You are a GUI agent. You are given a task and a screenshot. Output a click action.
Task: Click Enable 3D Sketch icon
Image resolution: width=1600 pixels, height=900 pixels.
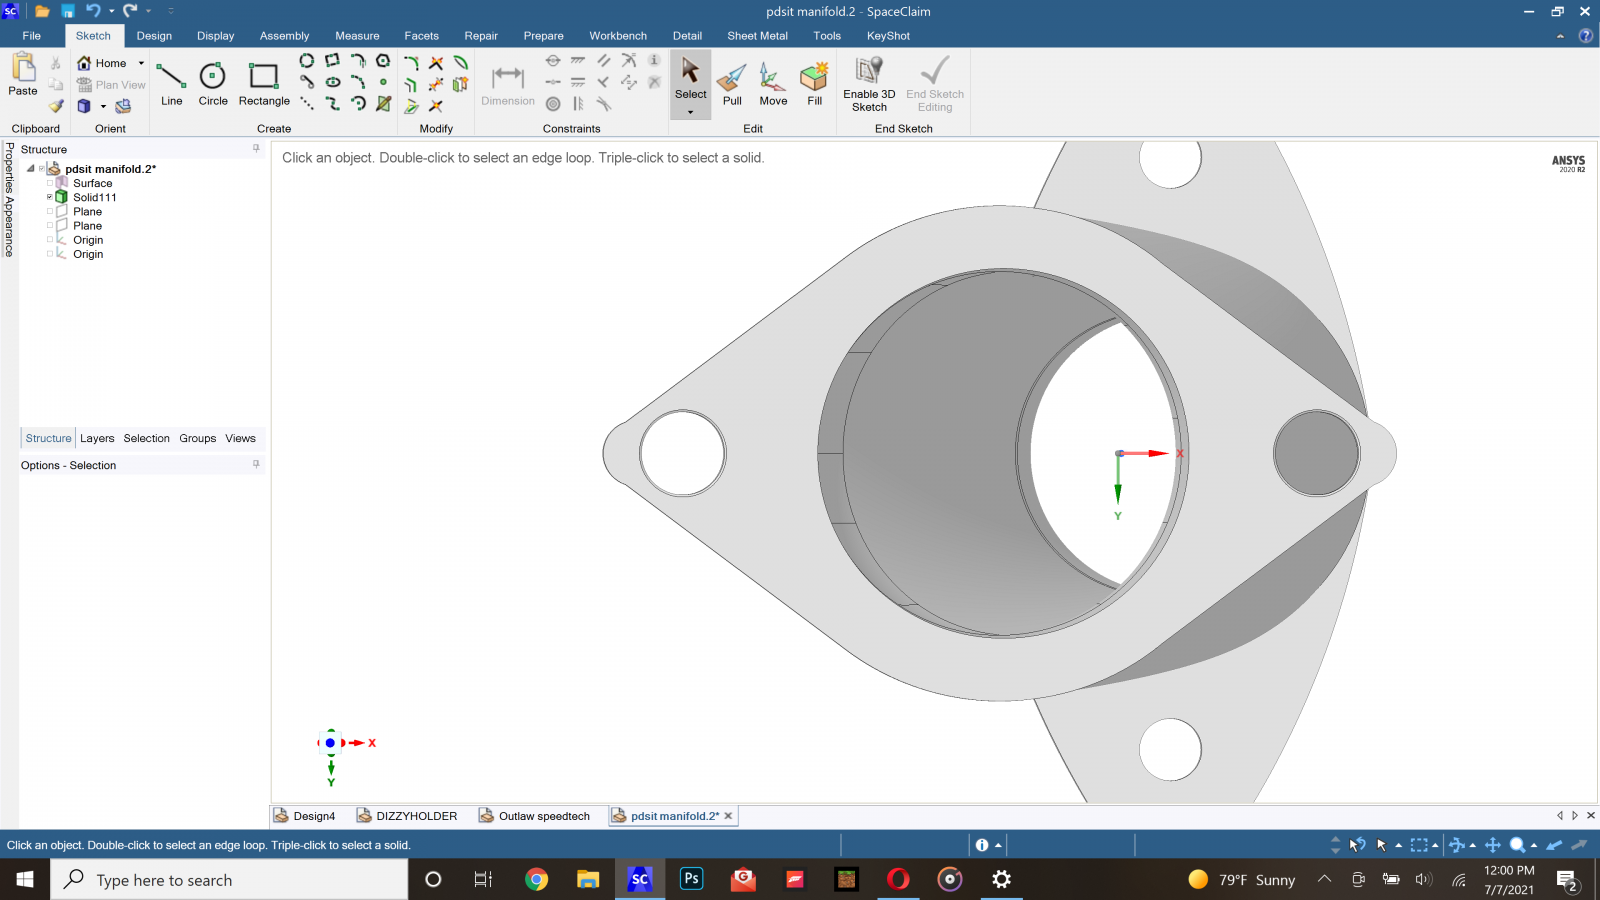[869, 70]
